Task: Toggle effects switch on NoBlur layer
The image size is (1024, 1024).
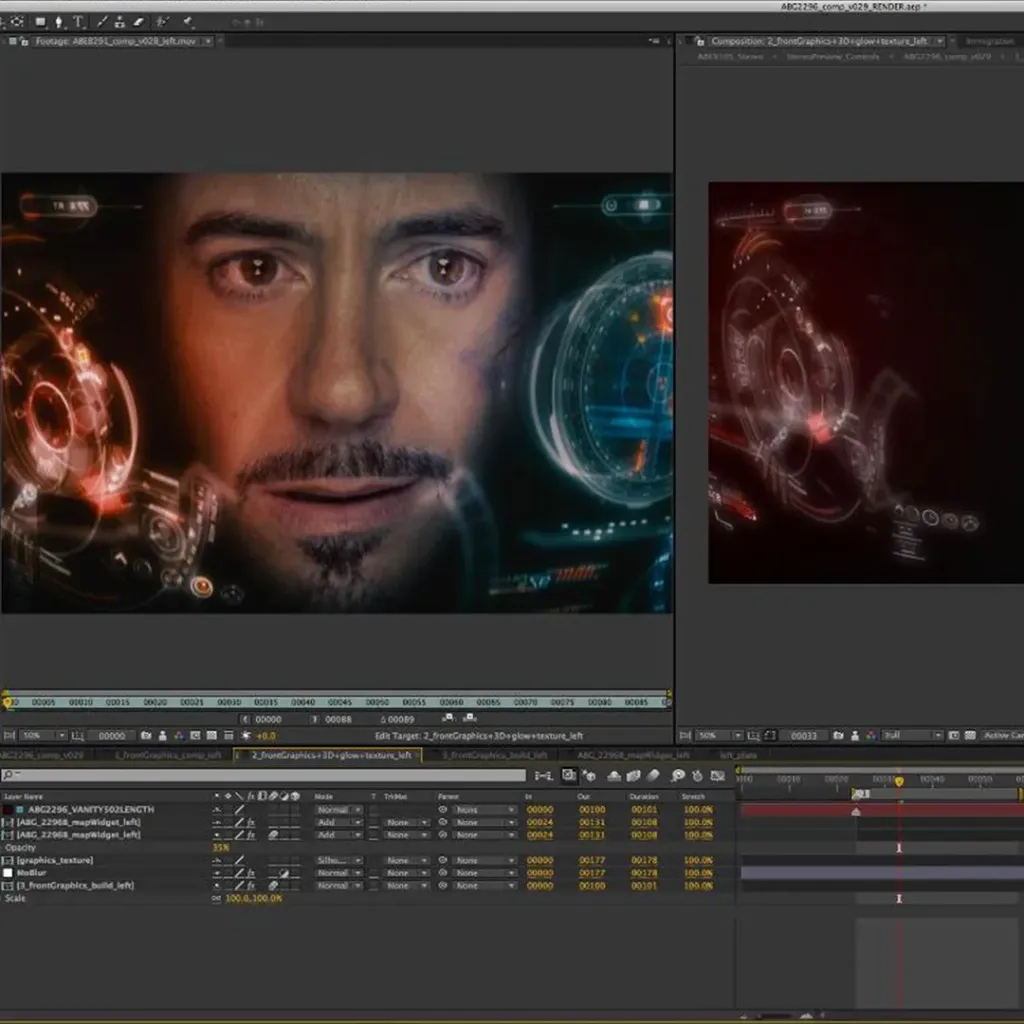Action: [251, 873]
